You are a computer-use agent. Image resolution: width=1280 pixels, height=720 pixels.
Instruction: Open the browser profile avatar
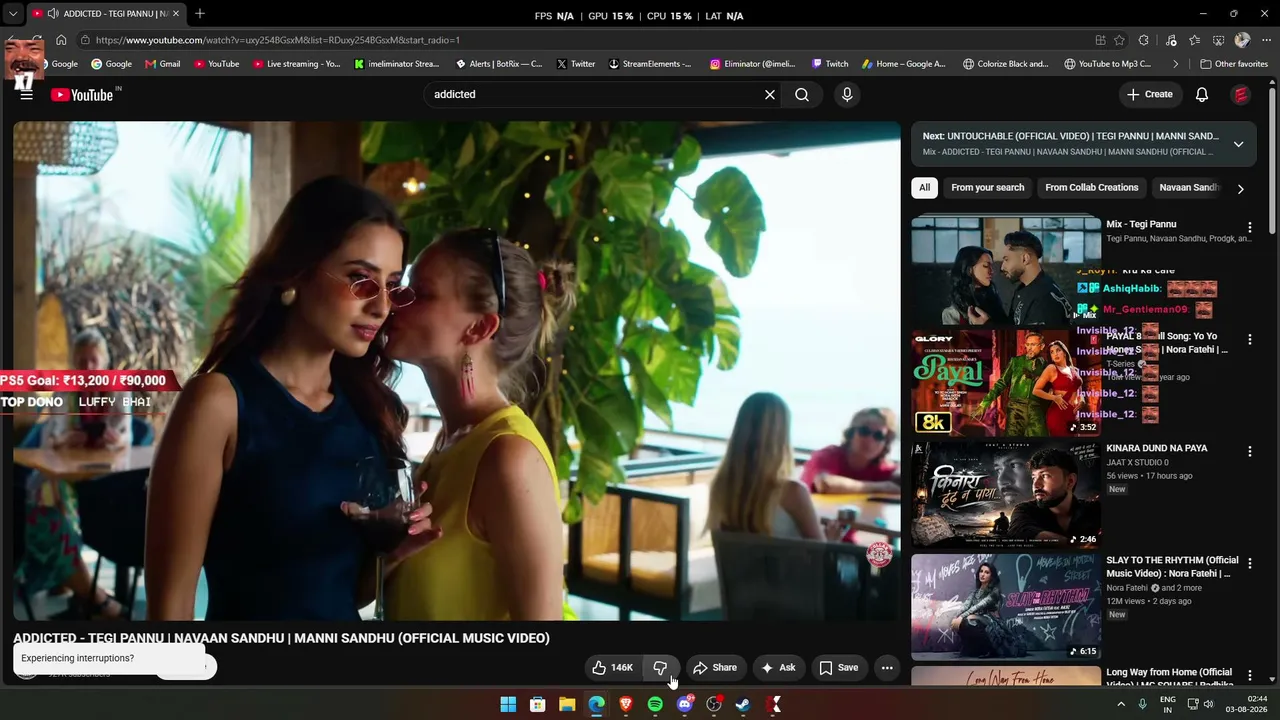click(1242, 40)
